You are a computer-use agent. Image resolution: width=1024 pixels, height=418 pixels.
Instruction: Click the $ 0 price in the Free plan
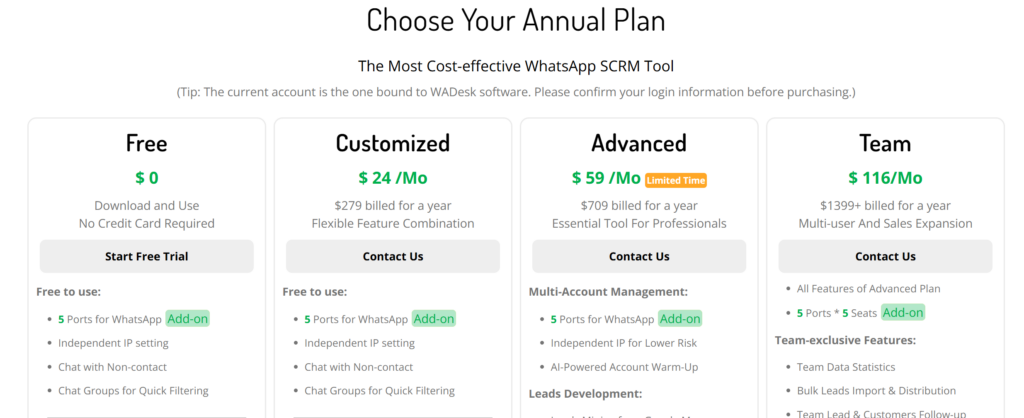pyautogui.click(x=147, y=178)
